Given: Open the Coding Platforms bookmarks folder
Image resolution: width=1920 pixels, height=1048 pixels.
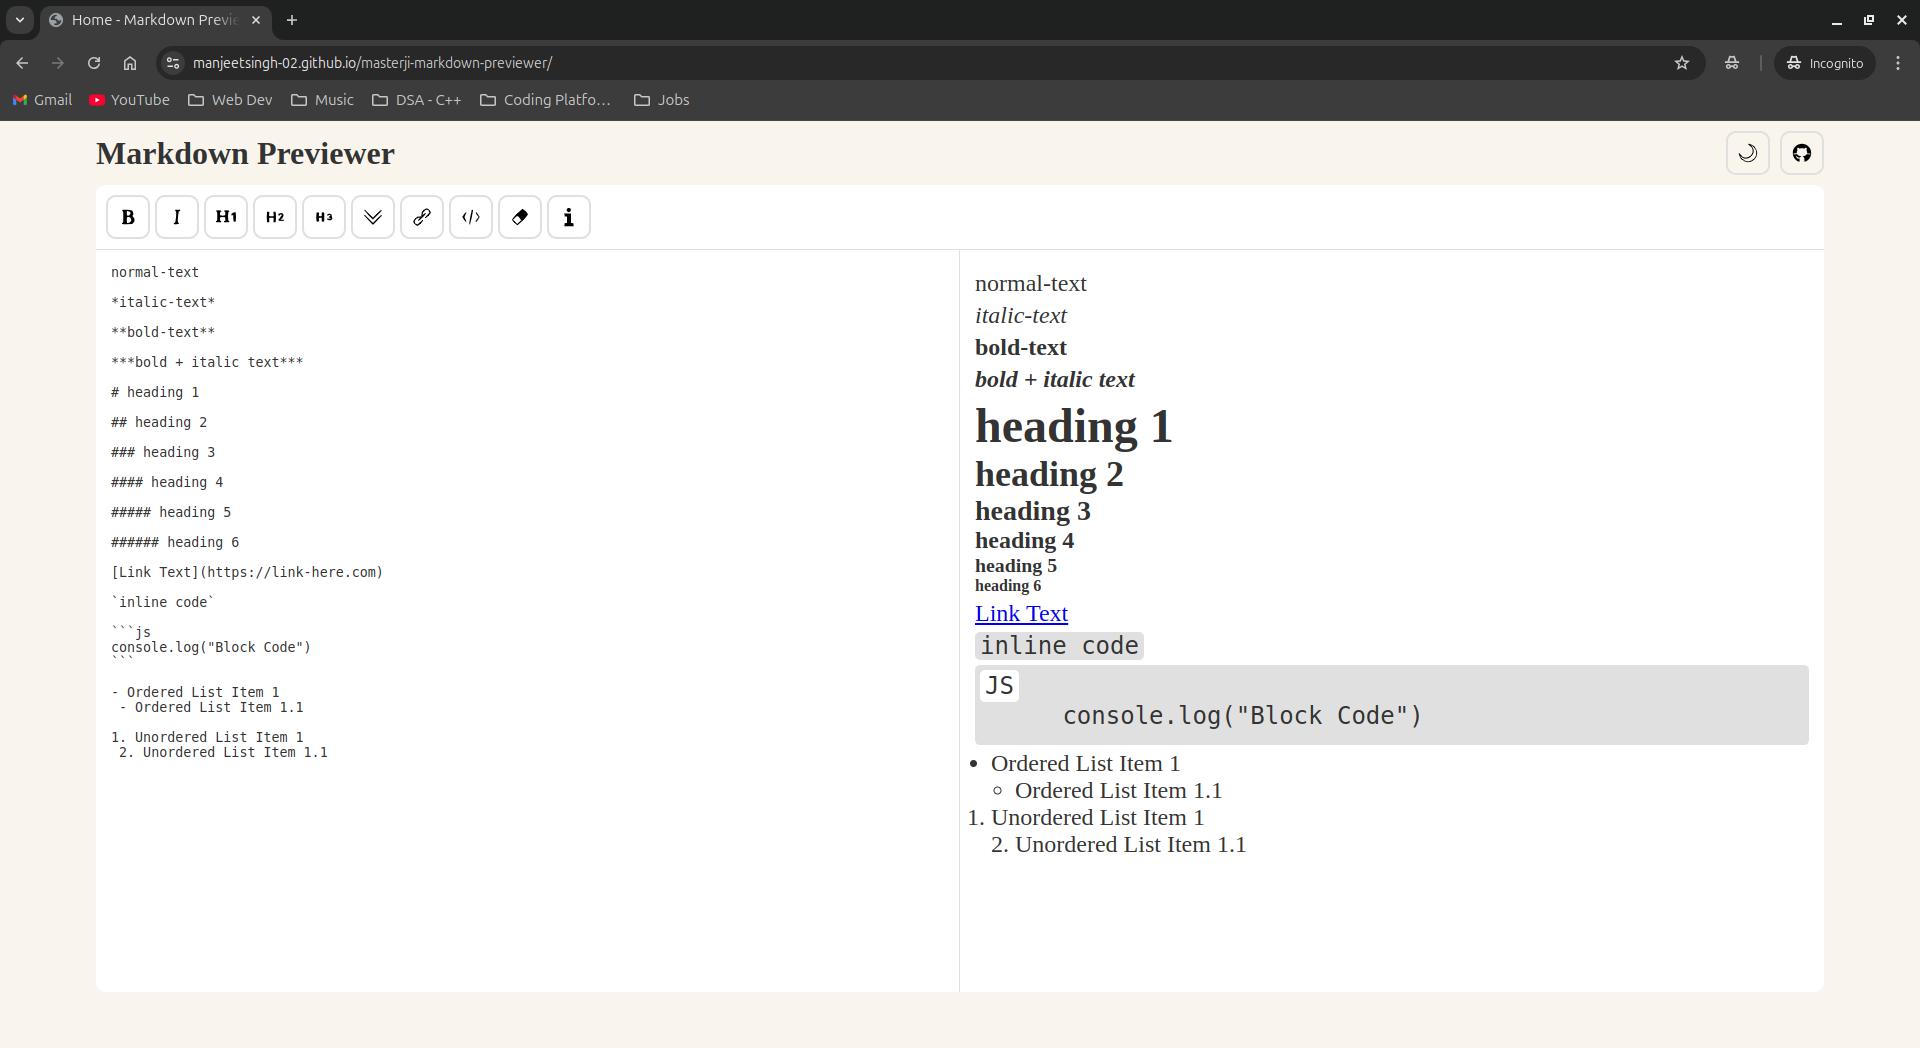Looking at the screenshot, I should [545, 100].
